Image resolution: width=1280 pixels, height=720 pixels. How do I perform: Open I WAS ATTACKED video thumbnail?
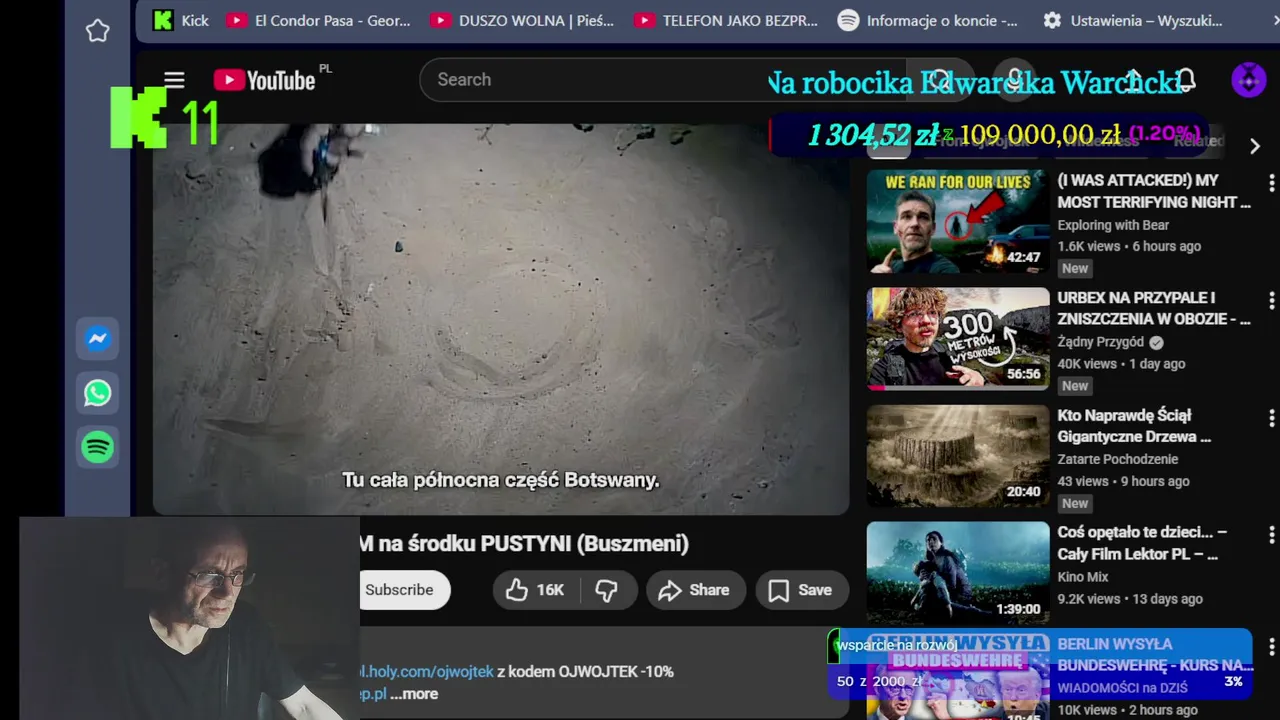tap(958, 221)
